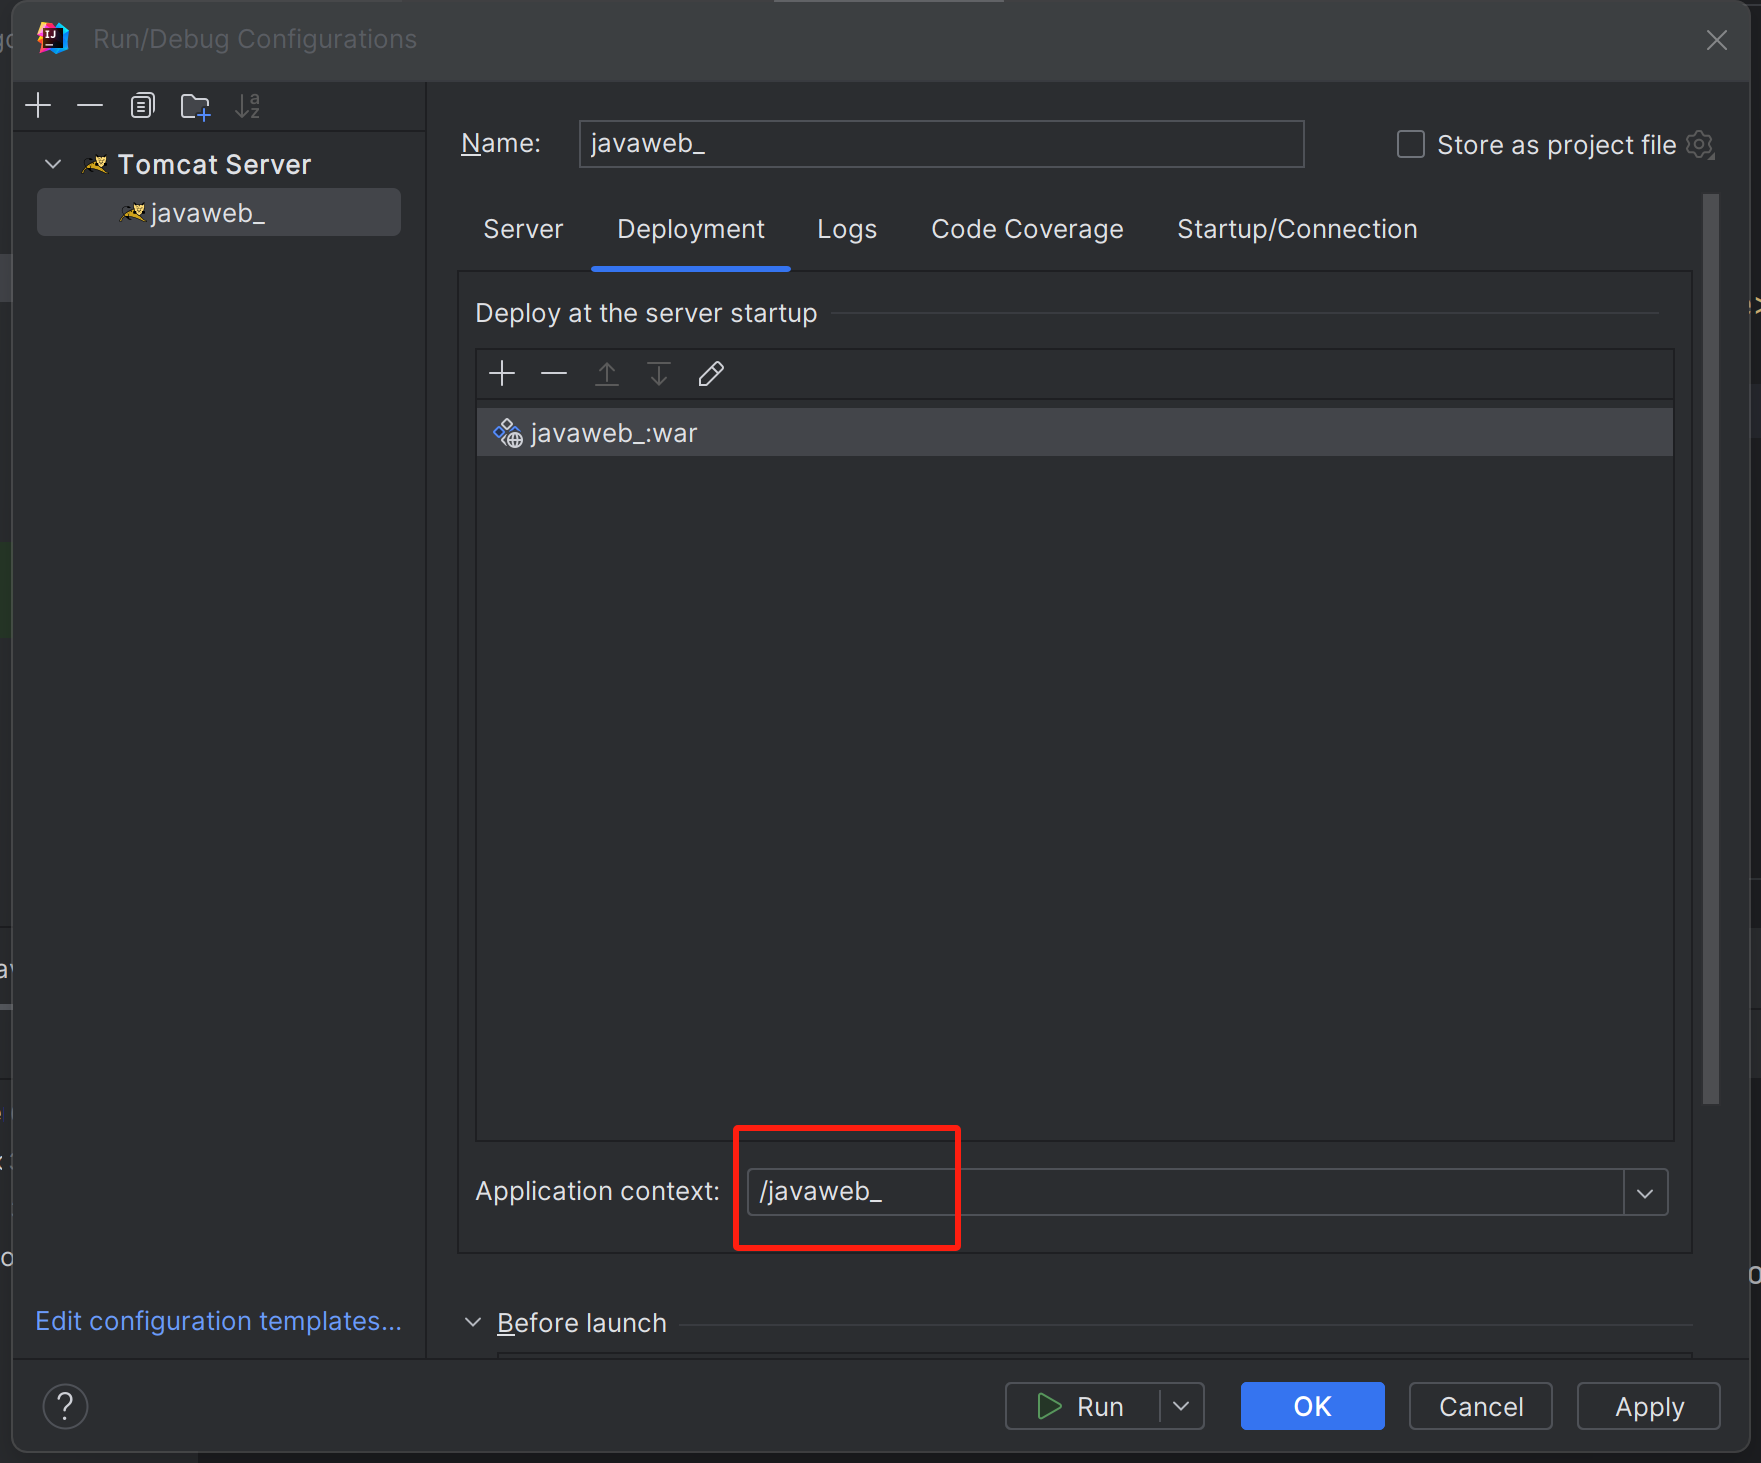
Task: Create a new configuration folder
Action: (195, 106)
